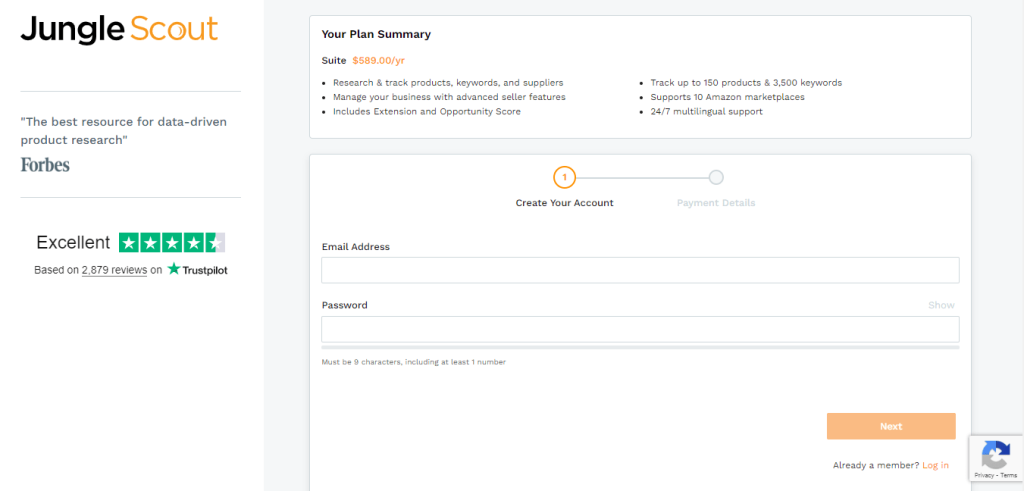Click Track up to 150 products text
The height and width of the screenshot is (491, 1024).
[x=746, y=83]
